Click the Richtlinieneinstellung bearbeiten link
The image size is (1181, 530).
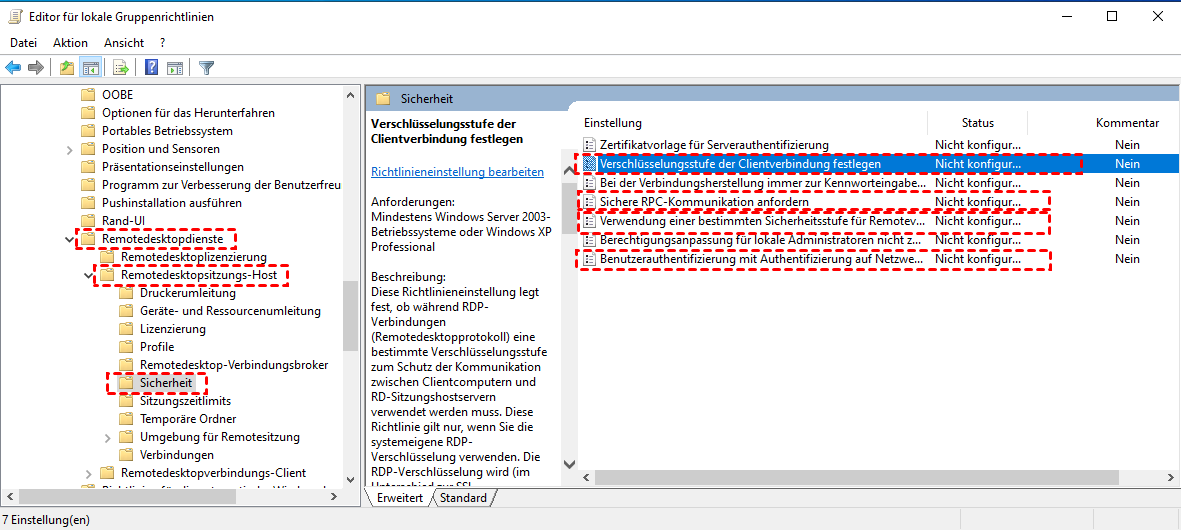458,172
